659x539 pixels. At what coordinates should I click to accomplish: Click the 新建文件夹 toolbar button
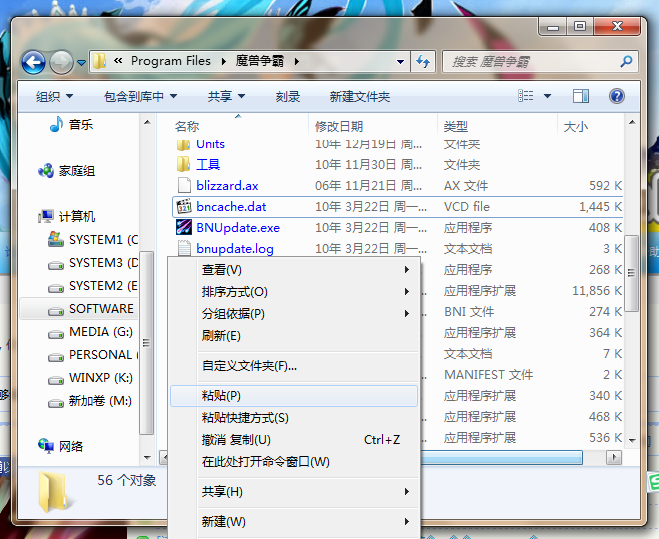tap(360, 97)
